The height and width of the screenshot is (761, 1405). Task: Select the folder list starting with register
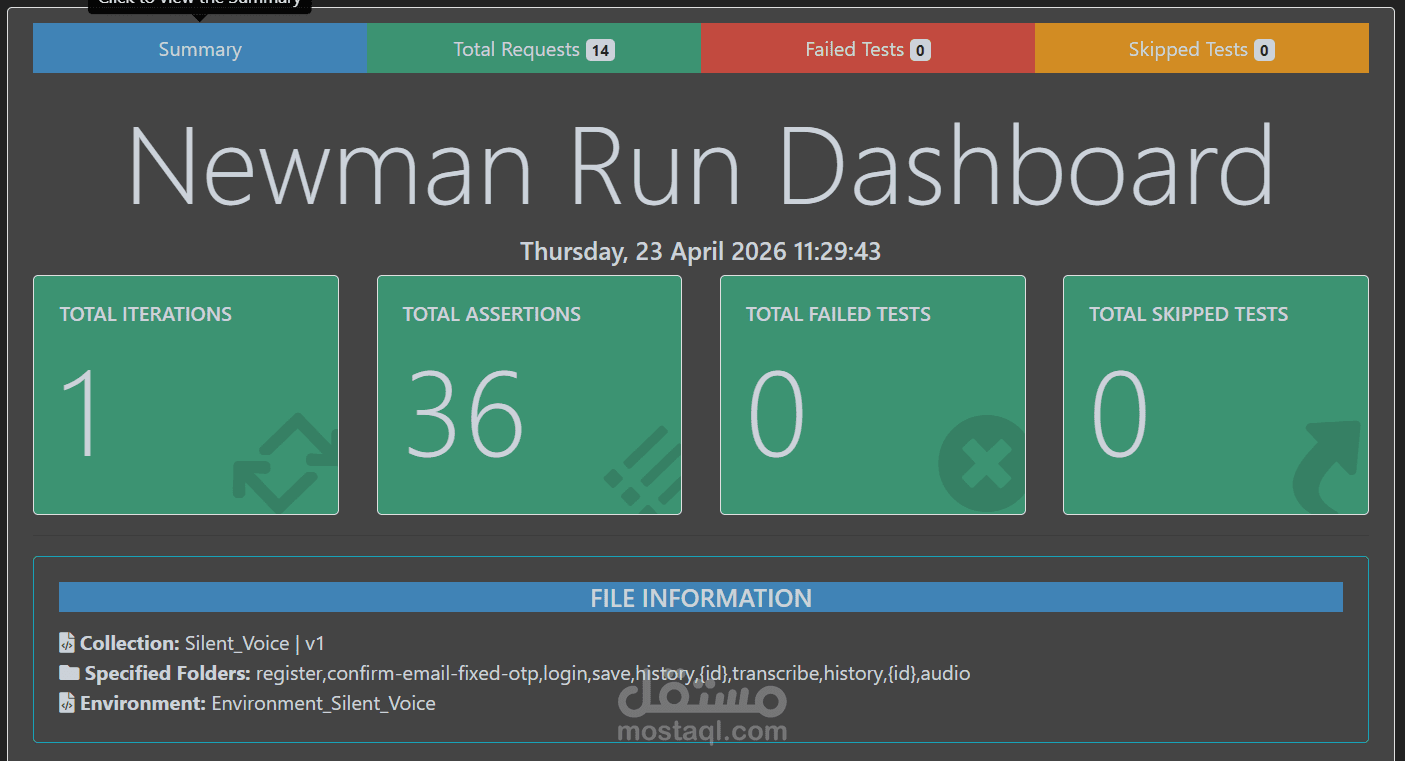(613, 673)
